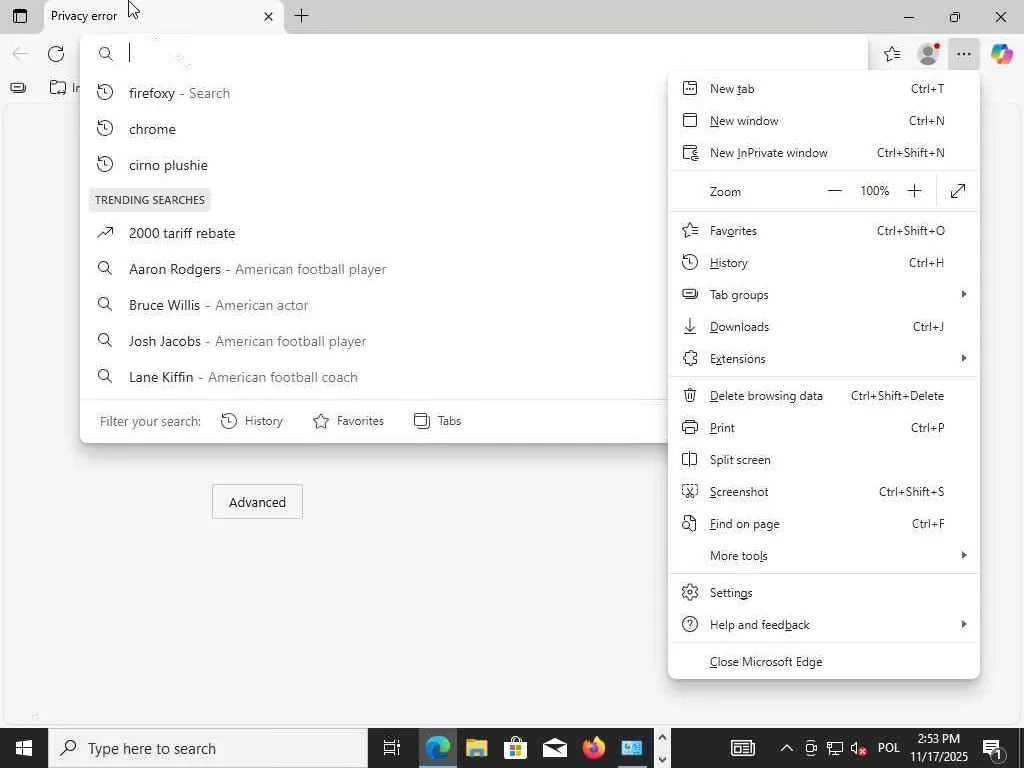Select the 'cirno plushie' suggestion
This screenshot has width=1024, height=768.
tap(376, 165)
